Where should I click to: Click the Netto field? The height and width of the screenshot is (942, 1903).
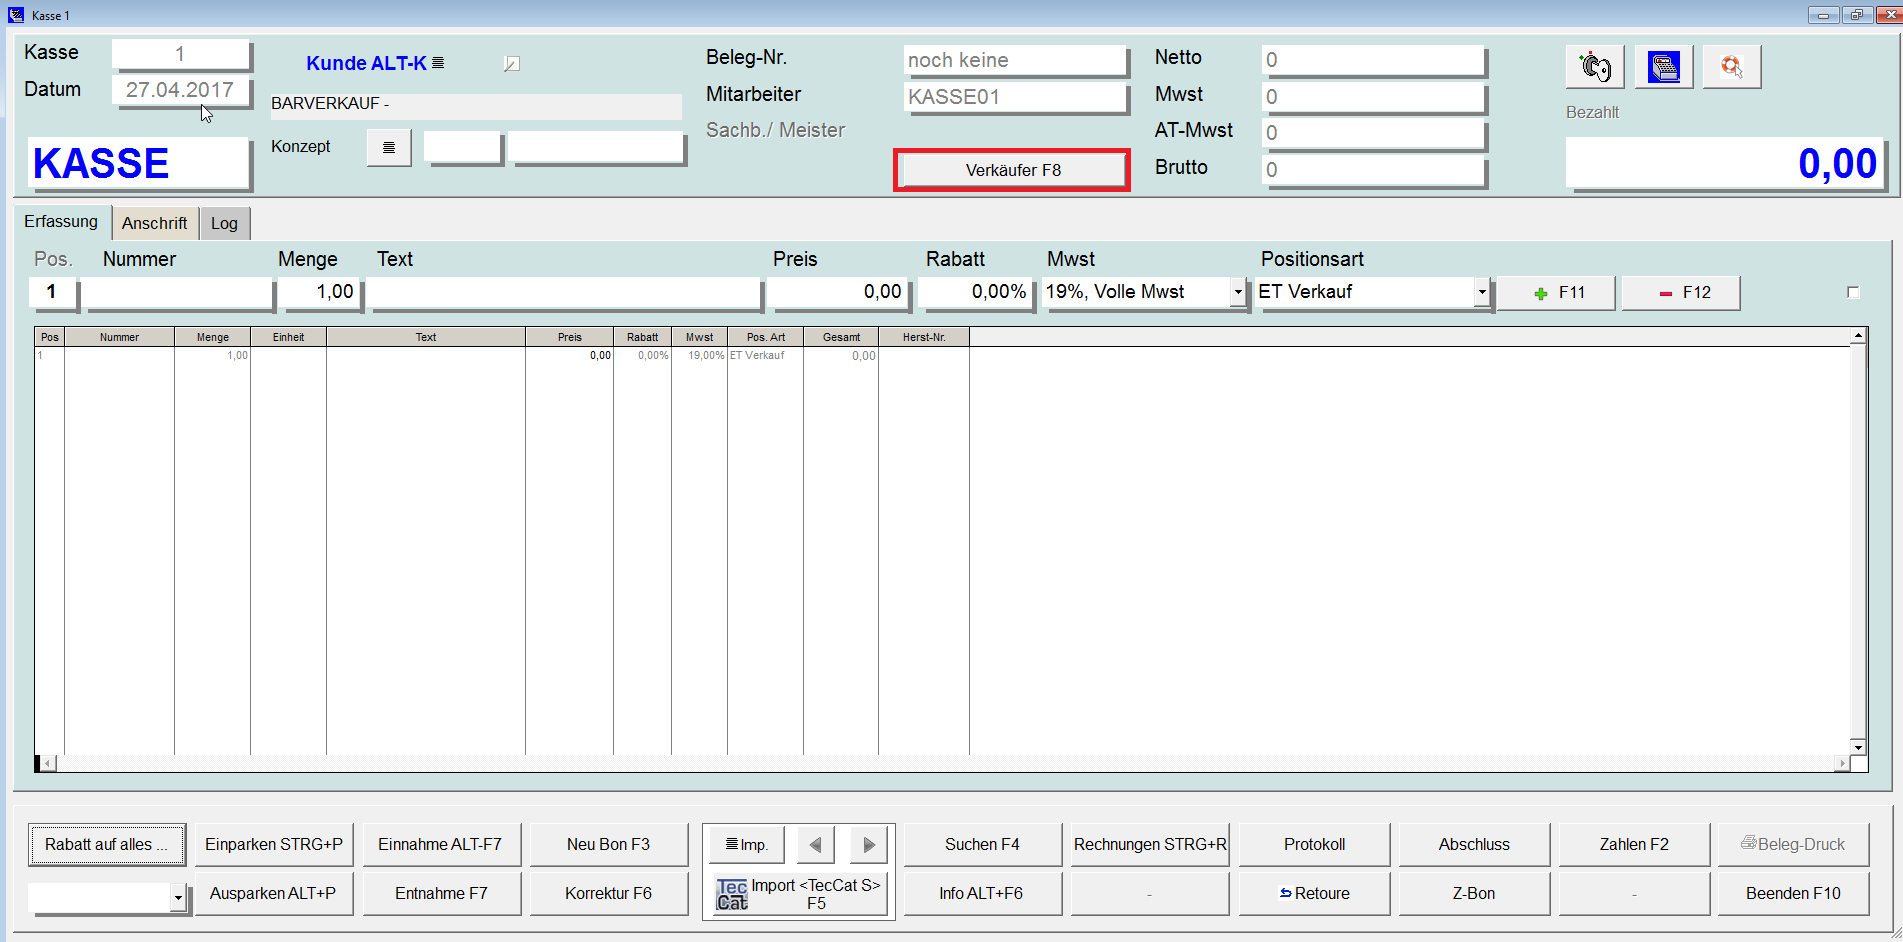coord(1374,60)
